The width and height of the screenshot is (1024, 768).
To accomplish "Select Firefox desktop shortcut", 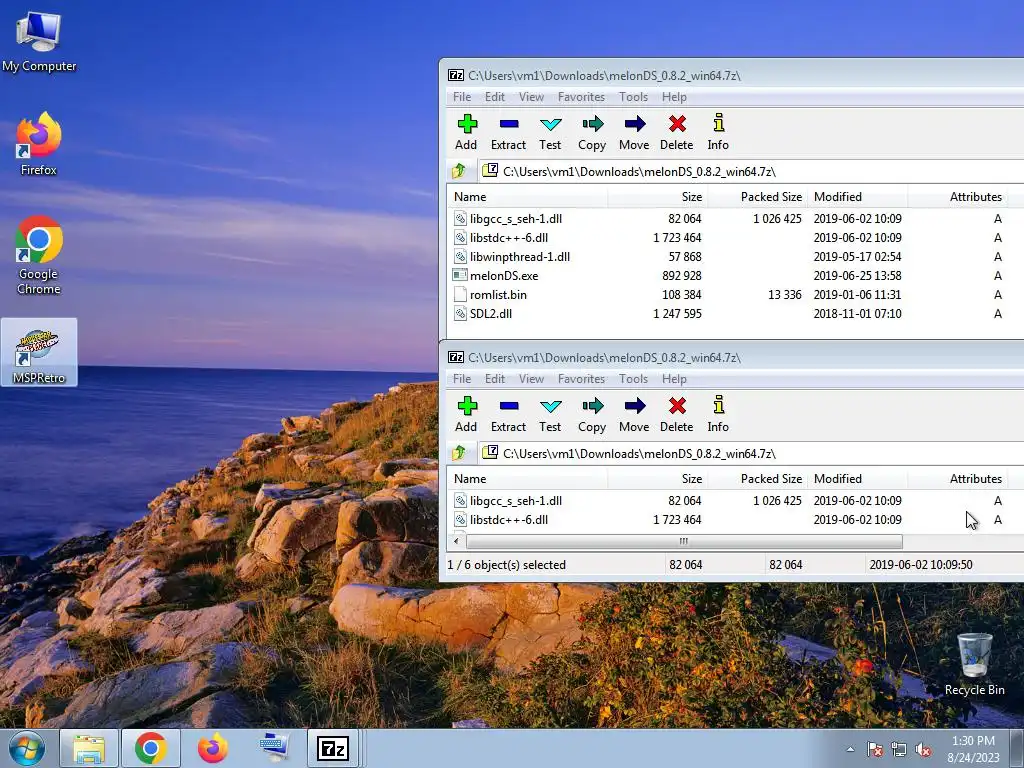I will 39,144.
